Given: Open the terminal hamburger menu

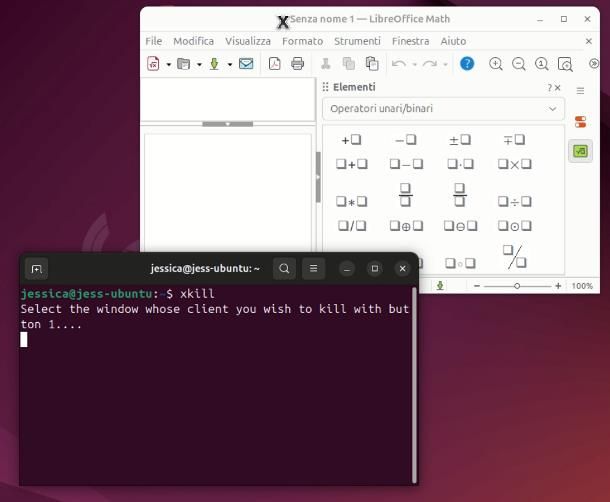Looking at the screenshot, I should point(313,269).
